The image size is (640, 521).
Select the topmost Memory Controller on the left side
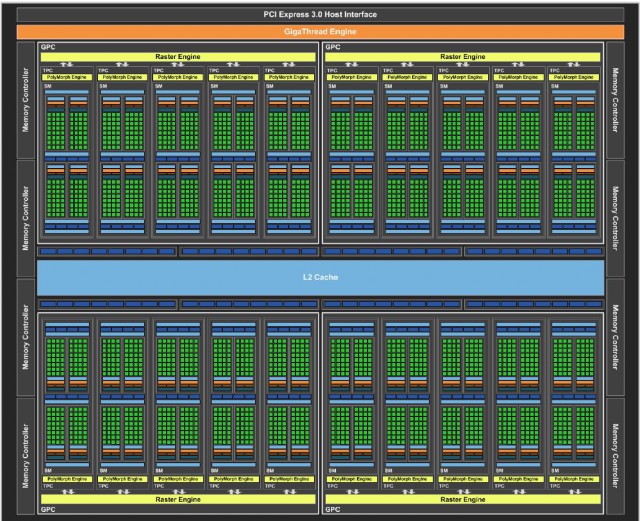pos(26,100)
